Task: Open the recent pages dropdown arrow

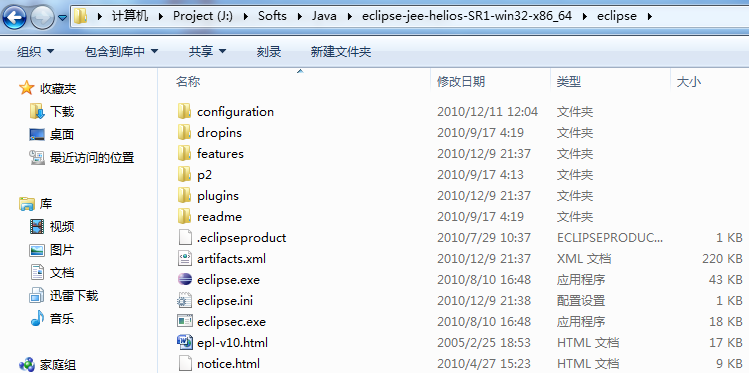Action: coord(63,18)
